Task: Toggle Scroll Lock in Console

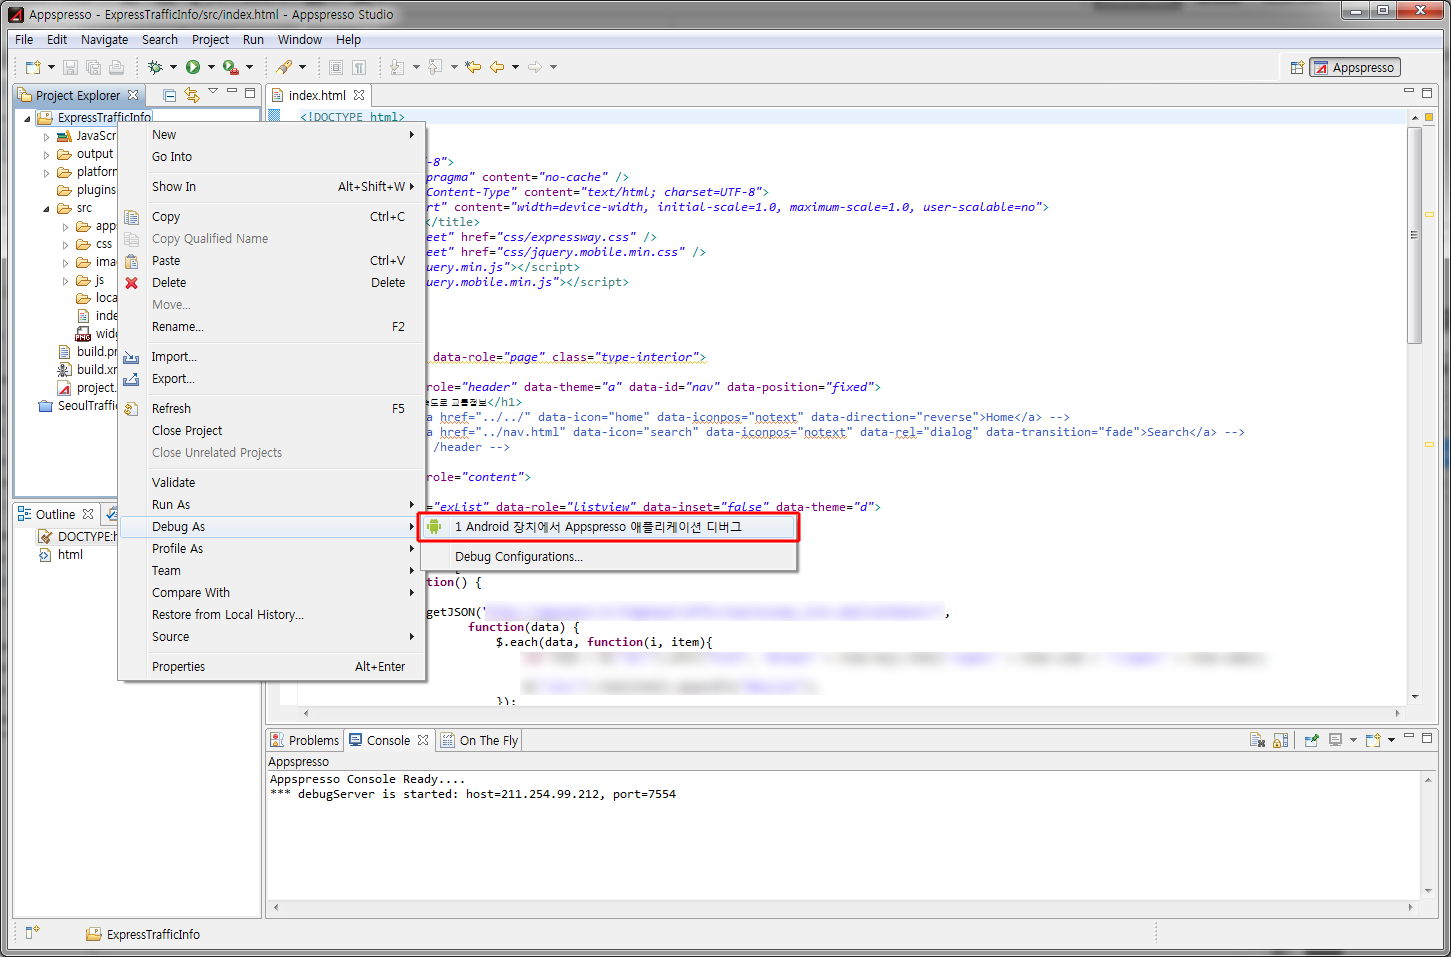Action: [x=1280, y=740]
